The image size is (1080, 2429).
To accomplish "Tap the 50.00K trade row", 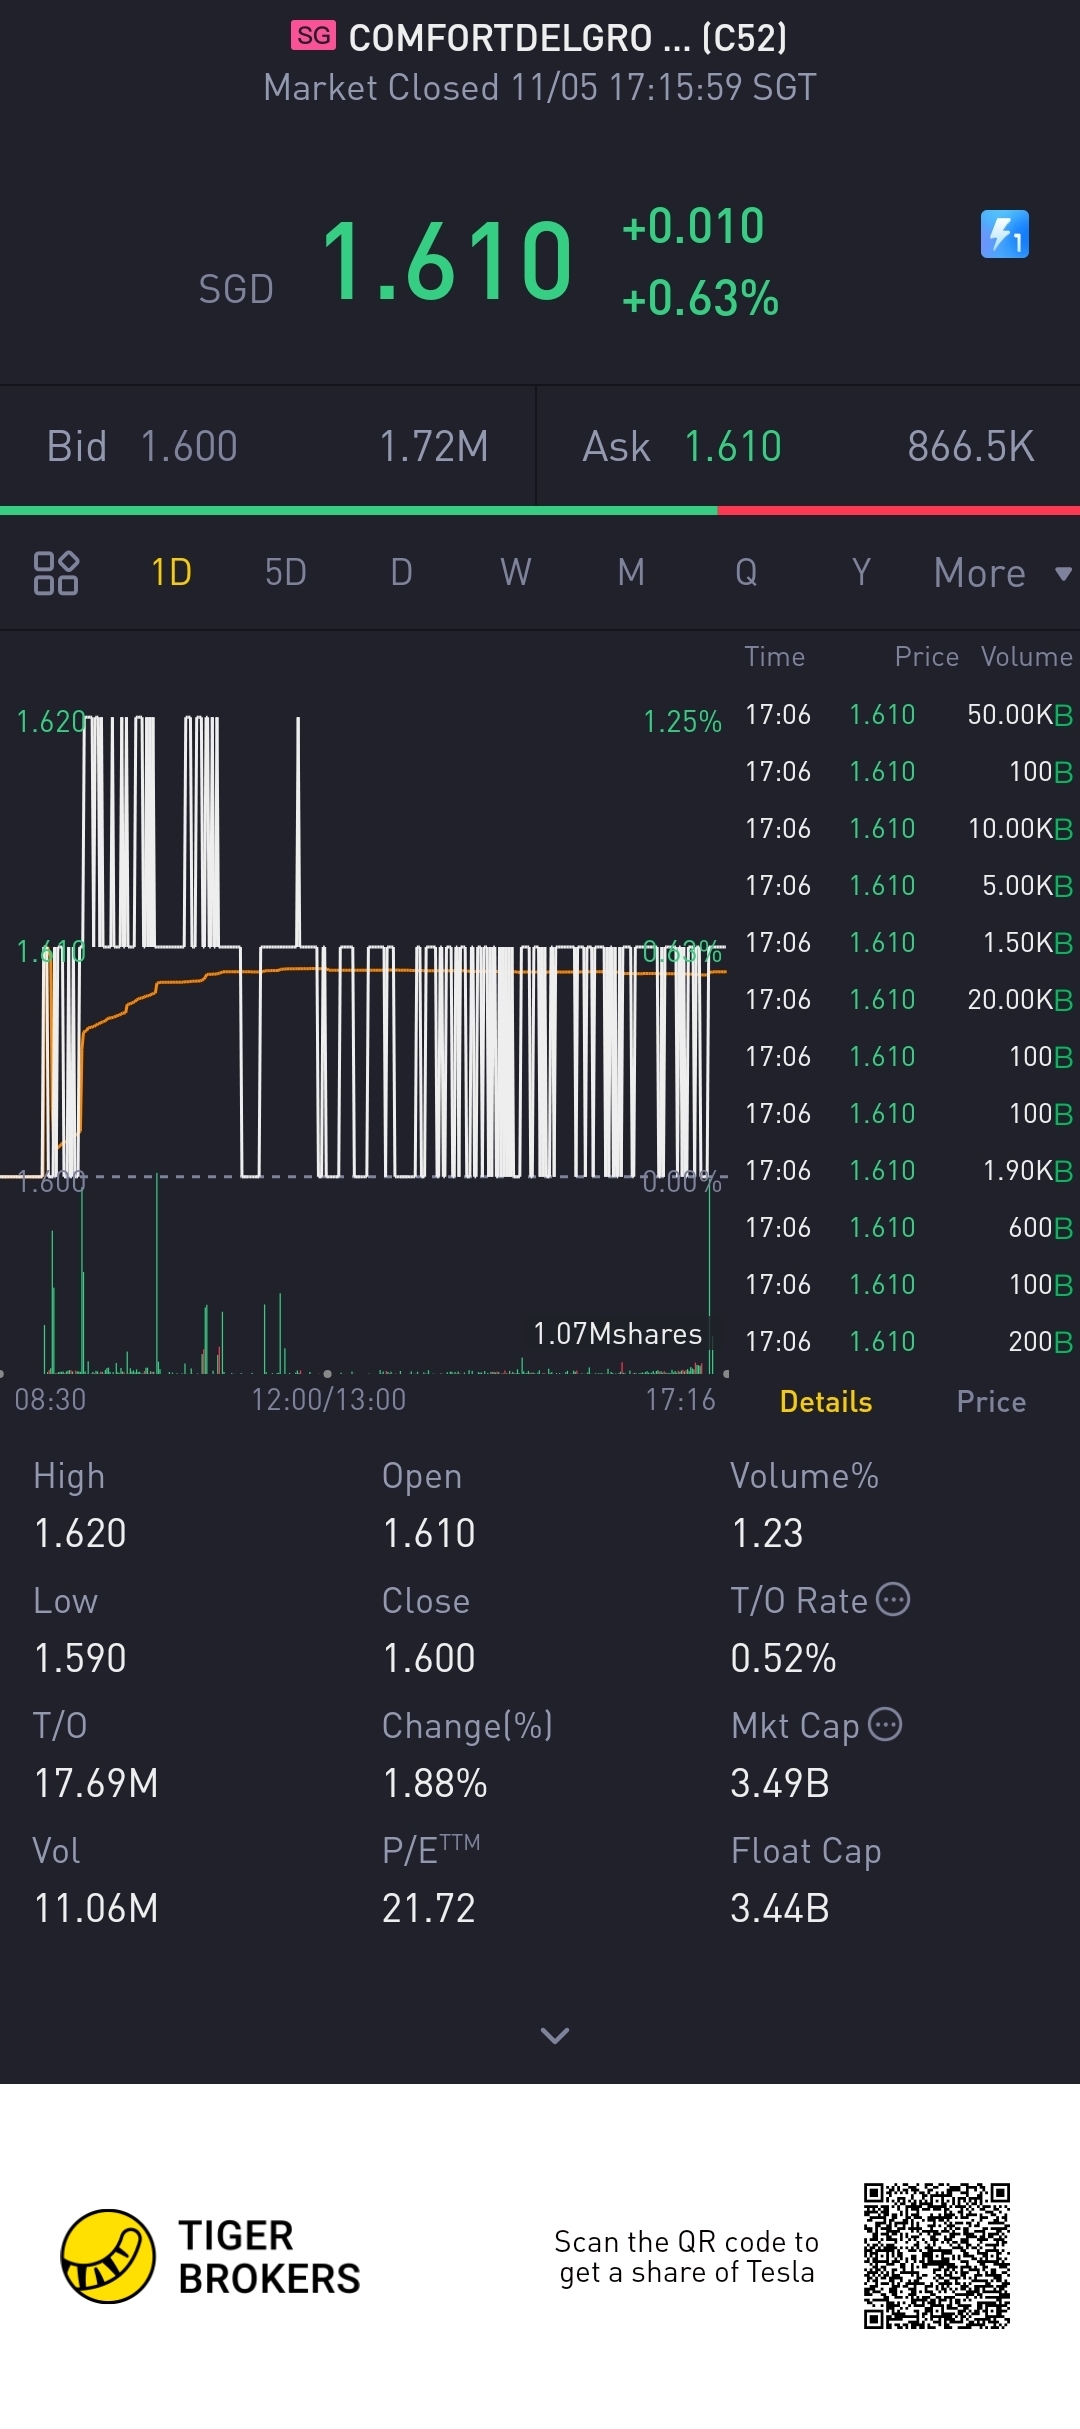I will coord(909,715).
